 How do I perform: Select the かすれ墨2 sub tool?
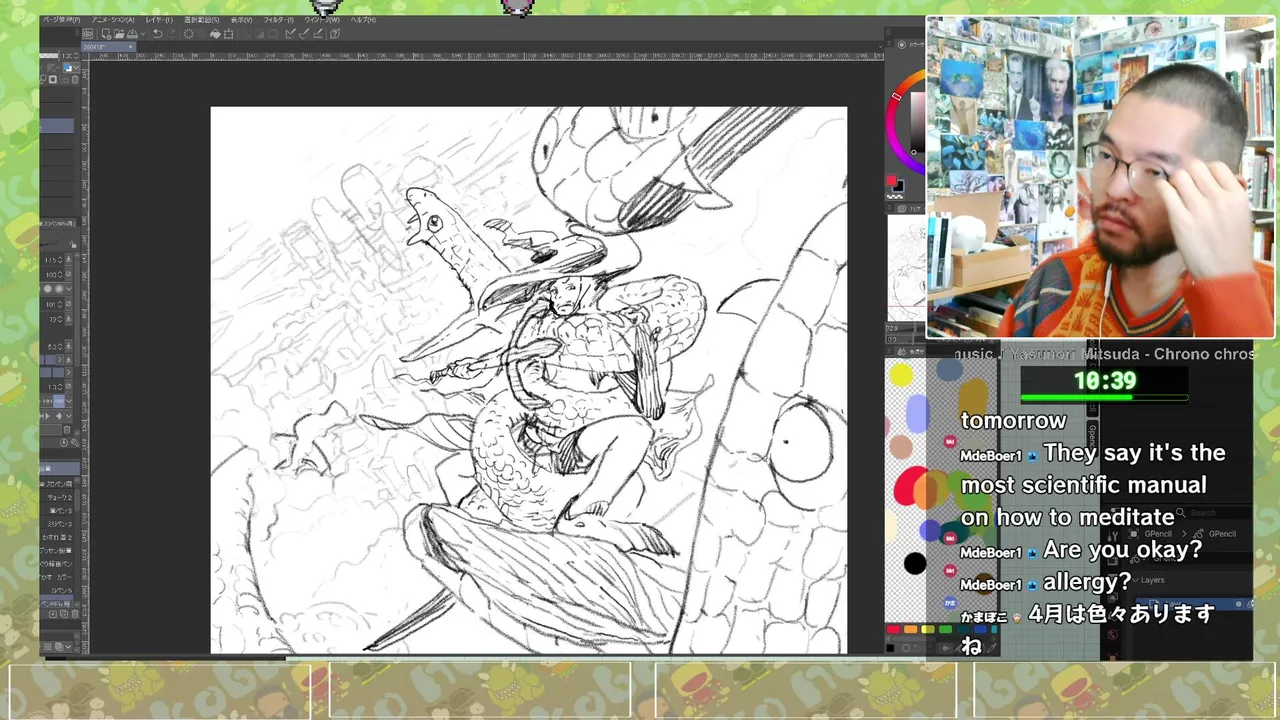58,537
